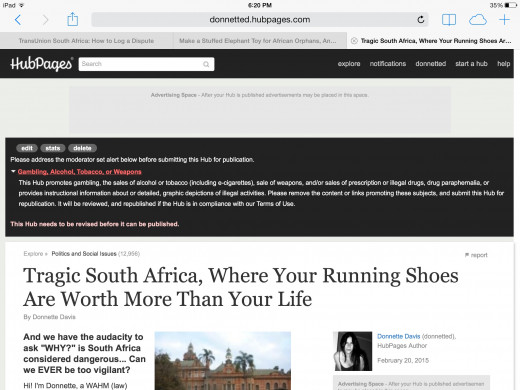Click the 6:20 PM clock
The width and height of the screenshot is (520, 390).
(x=260, y=5)
